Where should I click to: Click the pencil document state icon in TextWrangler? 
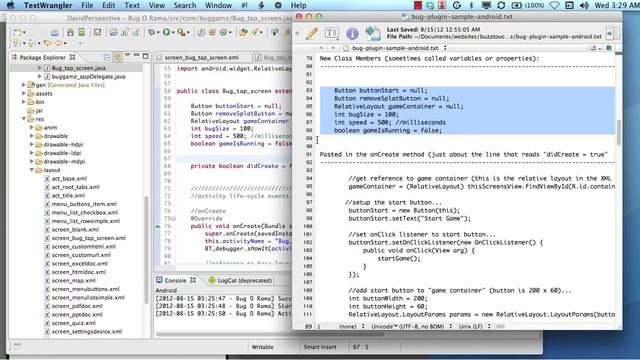(312, 33)
